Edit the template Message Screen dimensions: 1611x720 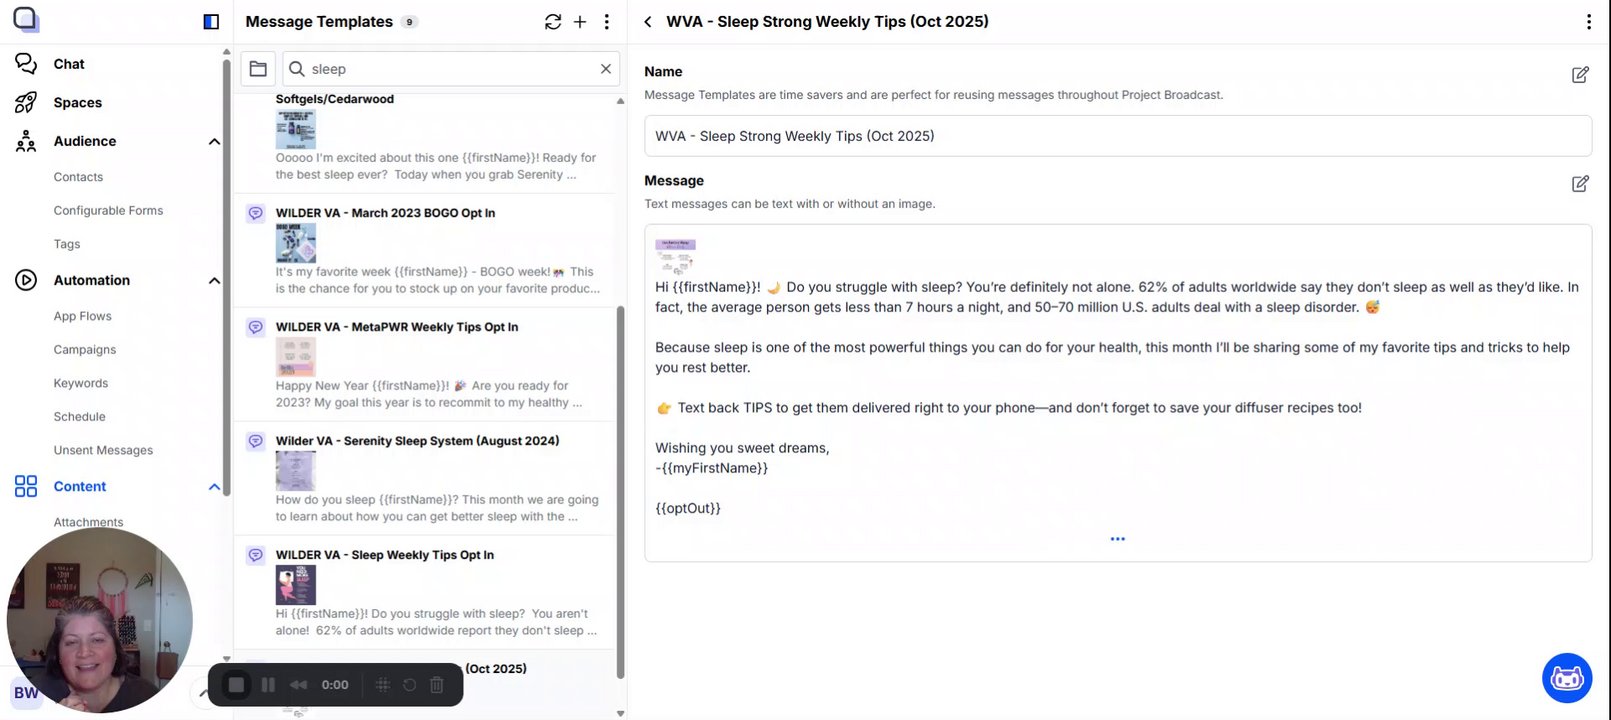point(1580,183)
